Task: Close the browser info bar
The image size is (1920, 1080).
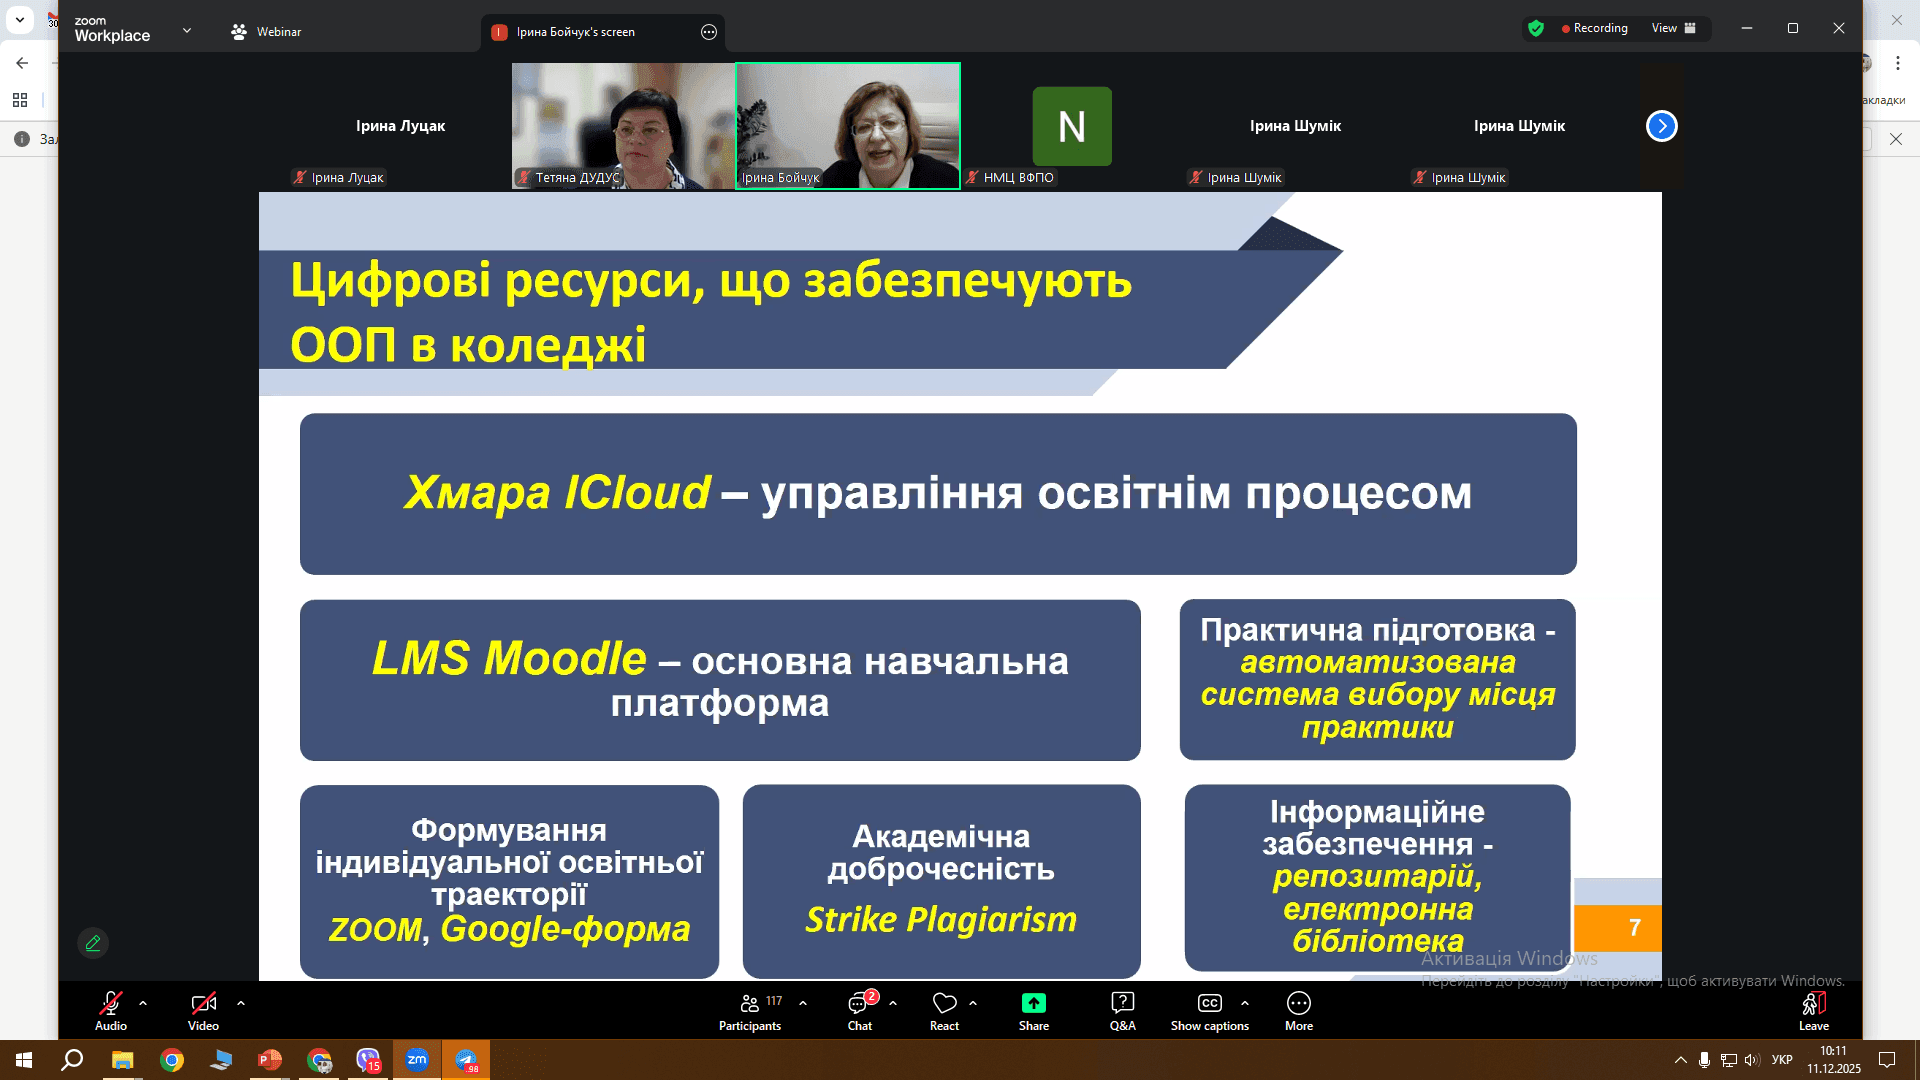Action: [1896, 139]
